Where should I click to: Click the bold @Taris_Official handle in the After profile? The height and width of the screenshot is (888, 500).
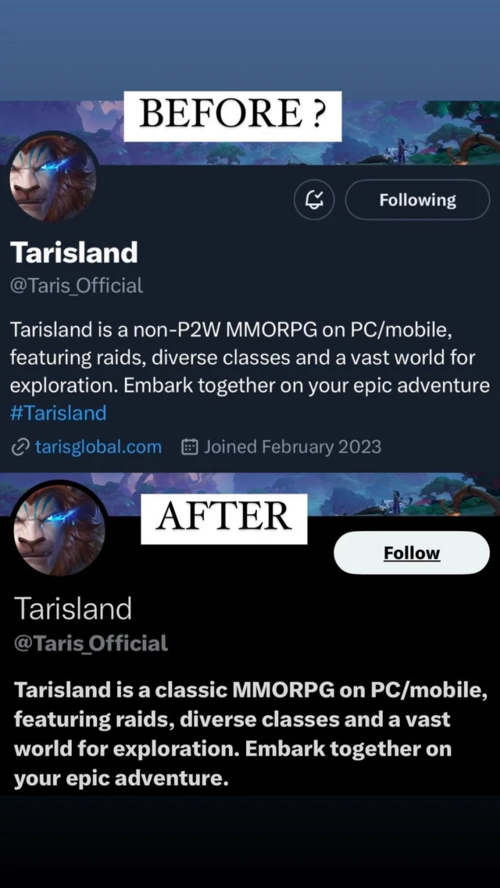point(91,643)
